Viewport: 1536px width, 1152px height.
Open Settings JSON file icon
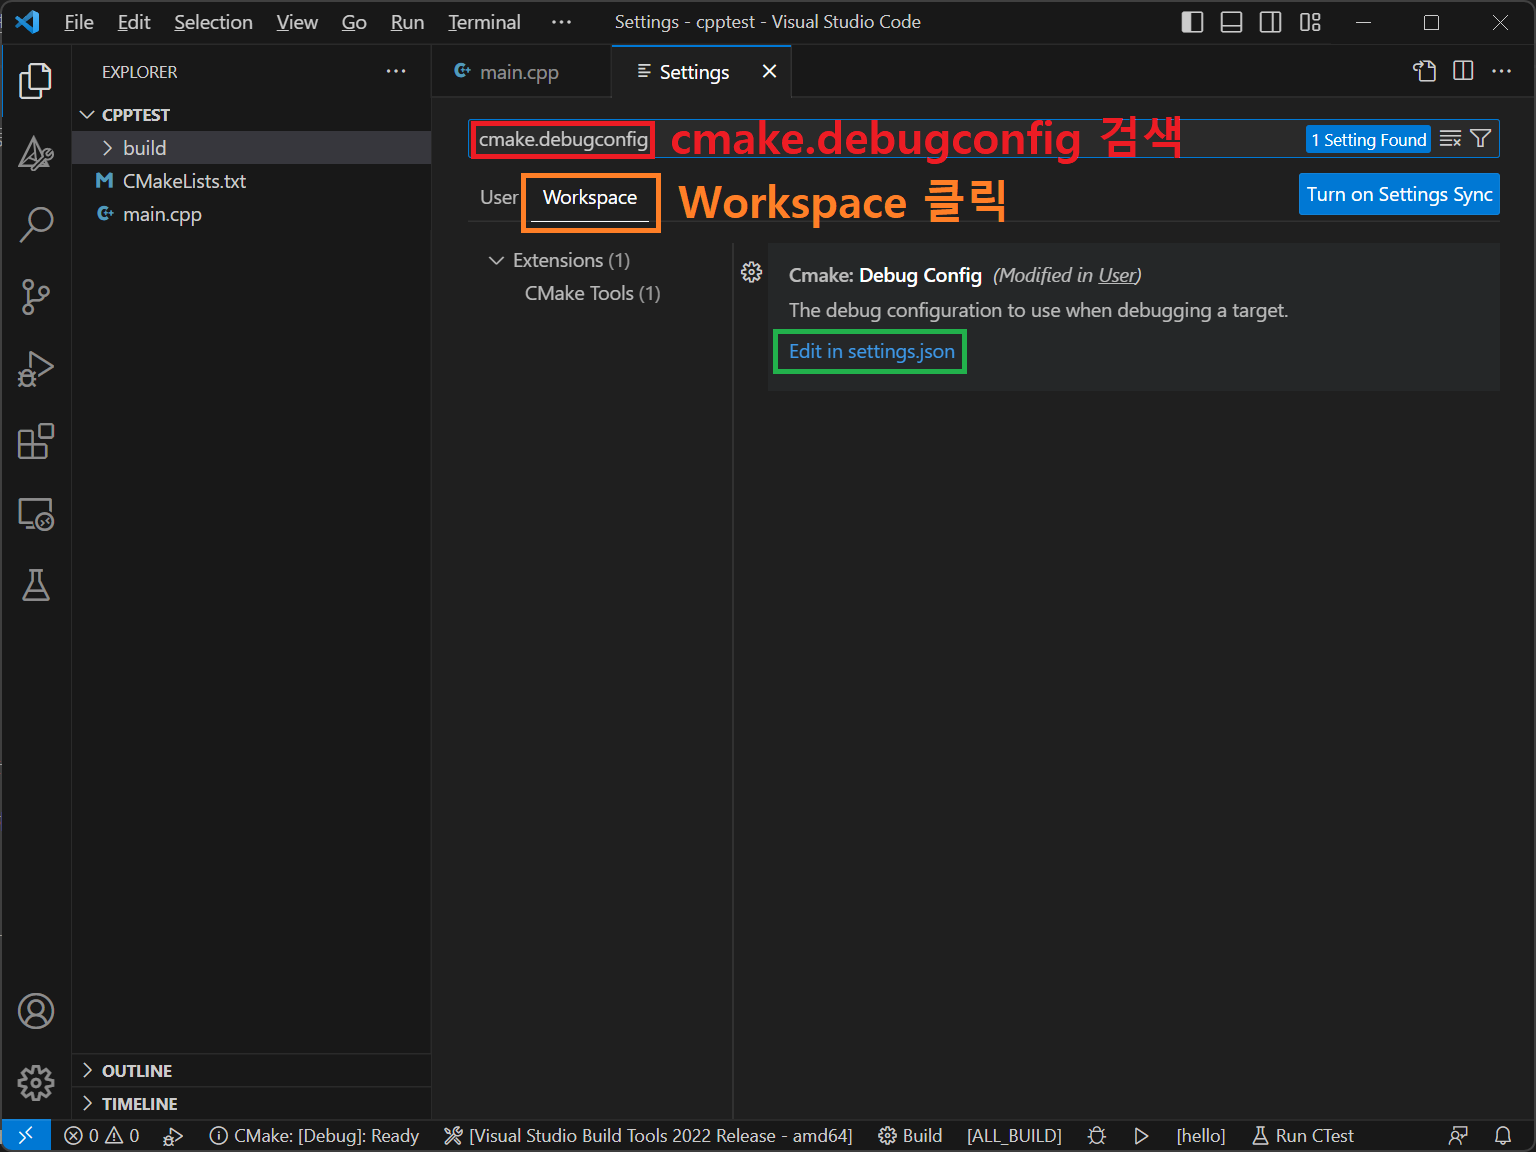1424,71
